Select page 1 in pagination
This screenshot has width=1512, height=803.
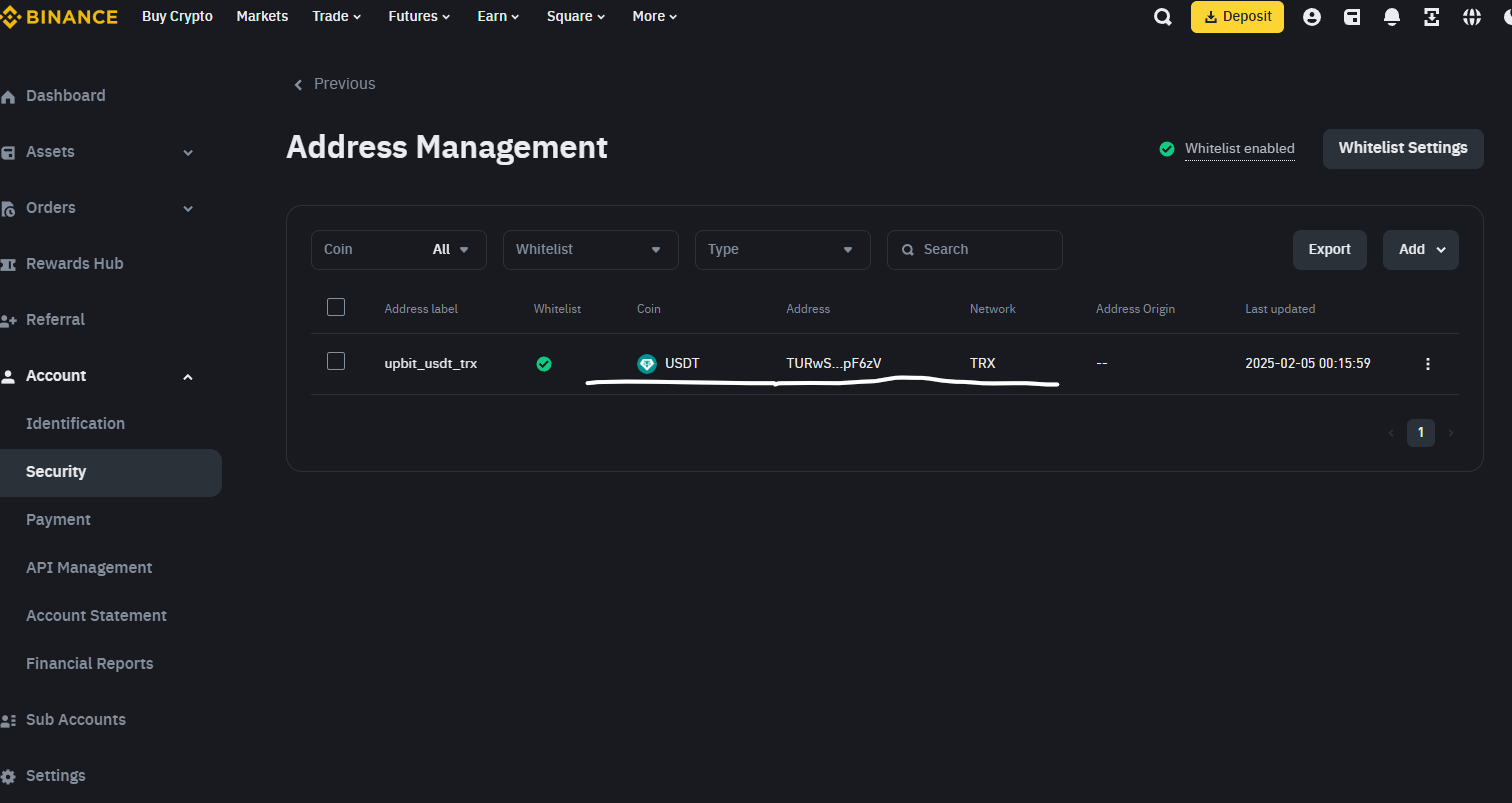point(1421,433)
